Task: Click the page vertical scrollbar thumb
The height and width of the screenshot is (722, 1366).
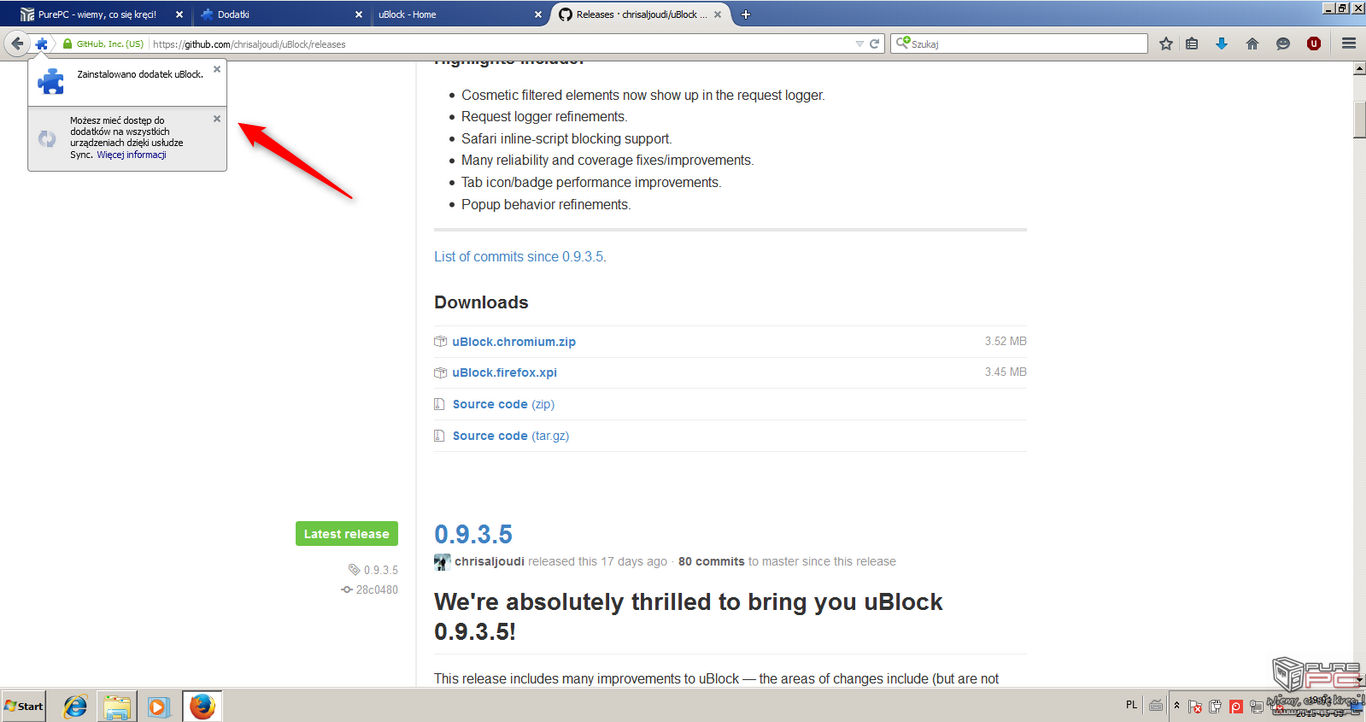Action: pyautogui.click(x=1359, y=120)
